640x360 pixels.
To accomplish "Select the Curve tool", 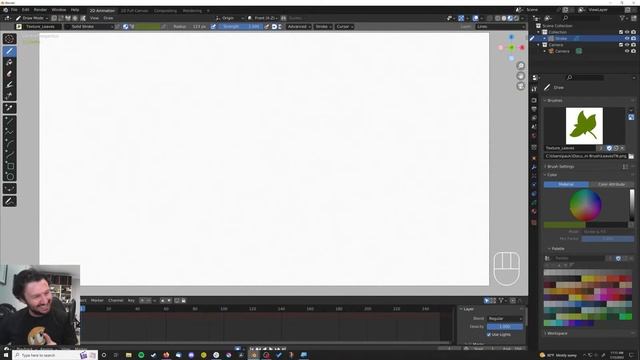I will (9, 154).
